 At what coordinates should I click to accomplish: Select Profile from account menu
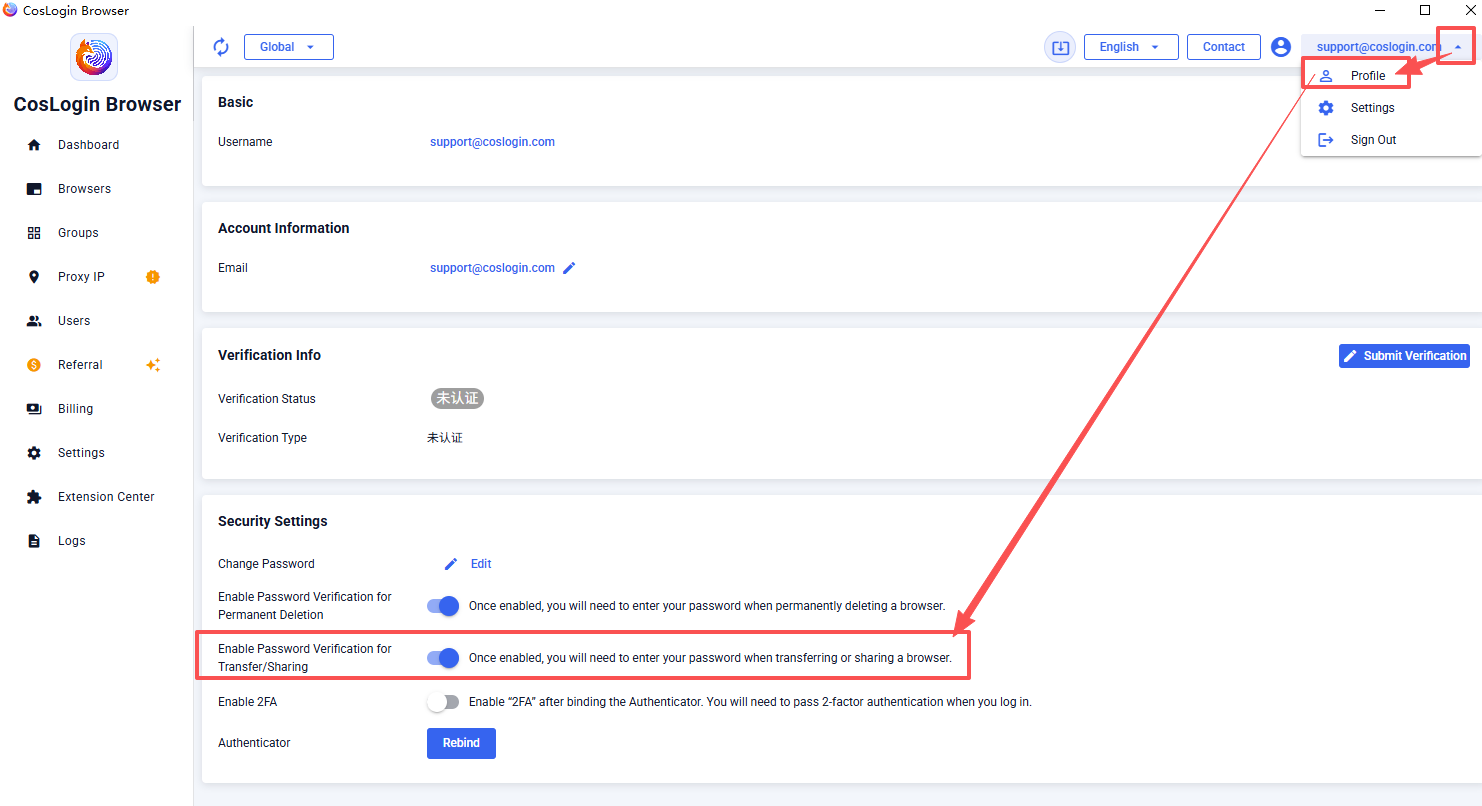click(1368, 76)
